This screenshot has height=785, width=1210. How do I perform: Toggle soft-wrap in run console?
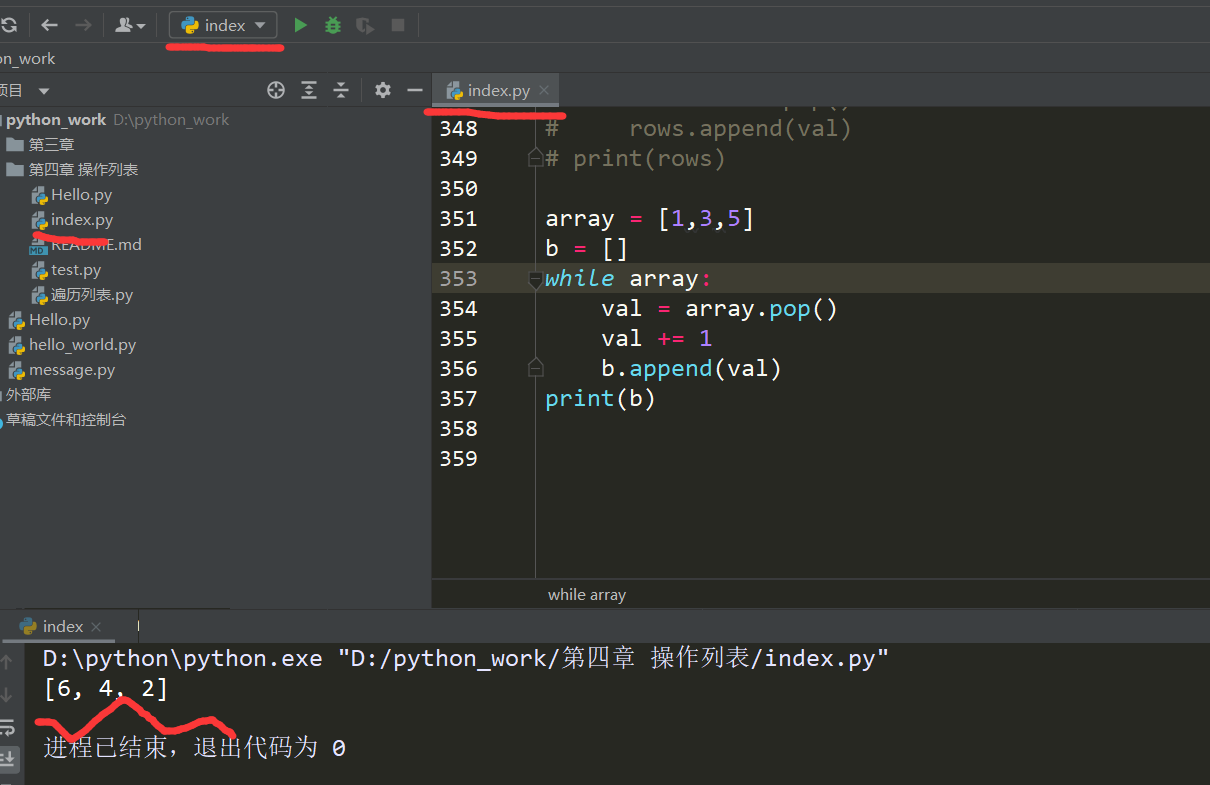pos(8,727)
